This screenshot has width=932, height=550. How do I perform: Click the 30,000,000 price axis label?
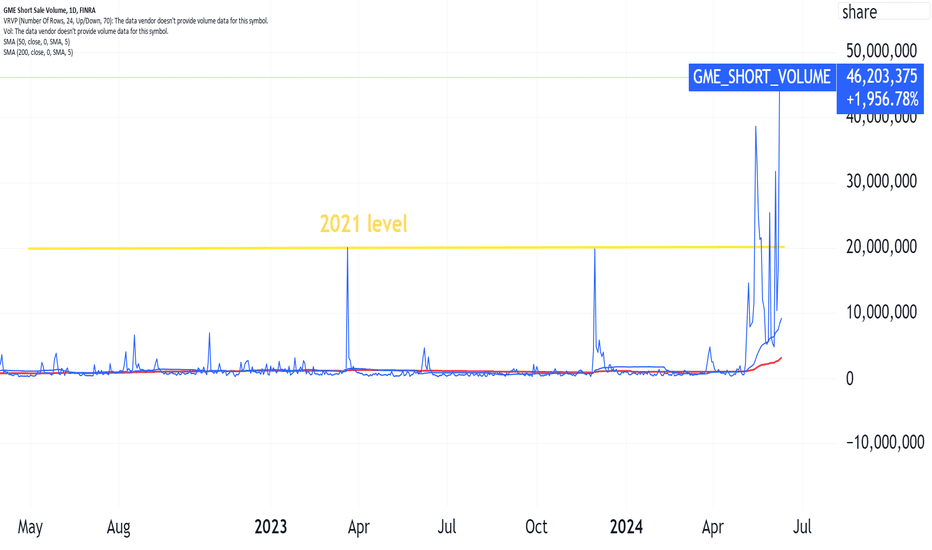point(881,181)
